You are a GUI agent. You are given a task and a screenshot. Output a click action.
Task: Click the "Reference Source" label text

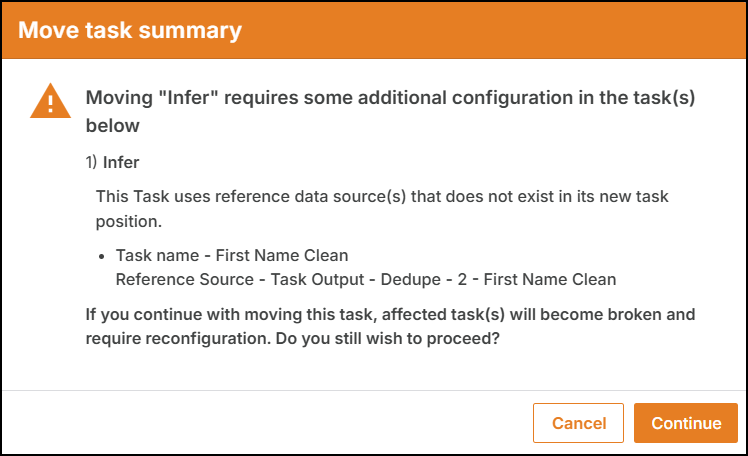[185, 279]
